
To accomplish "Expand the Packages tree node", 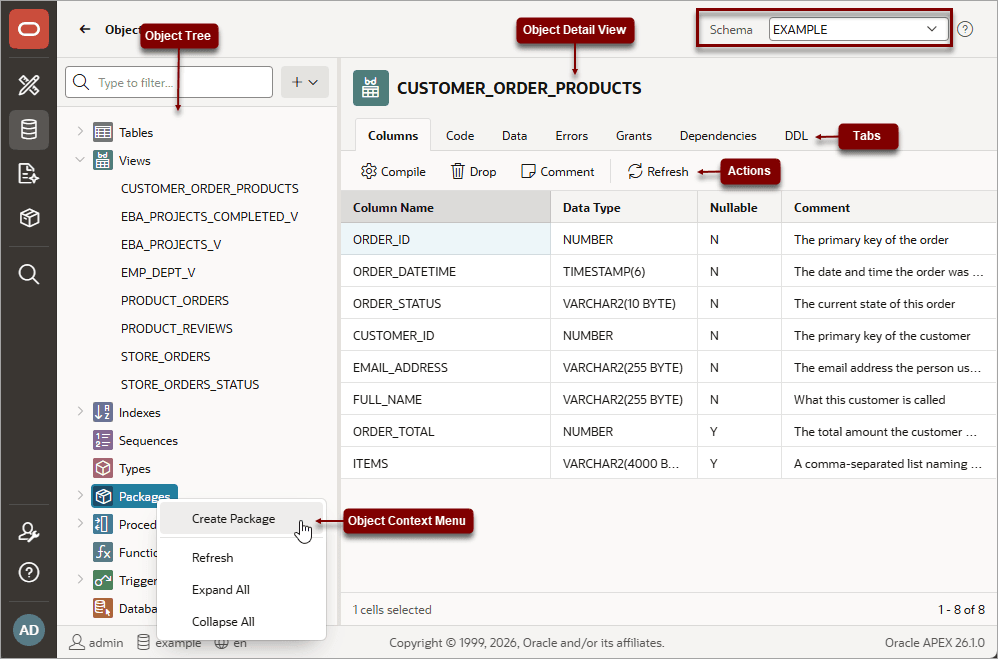I will pos(80,496).
